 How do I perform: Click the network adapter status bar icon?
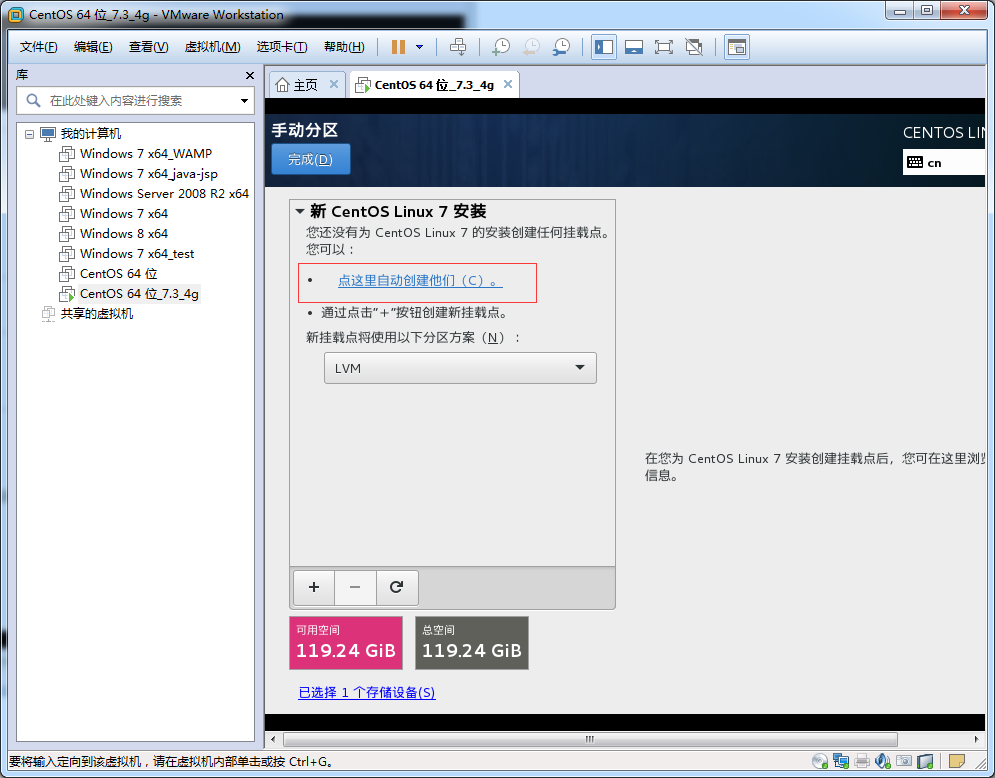coord(841,761)
